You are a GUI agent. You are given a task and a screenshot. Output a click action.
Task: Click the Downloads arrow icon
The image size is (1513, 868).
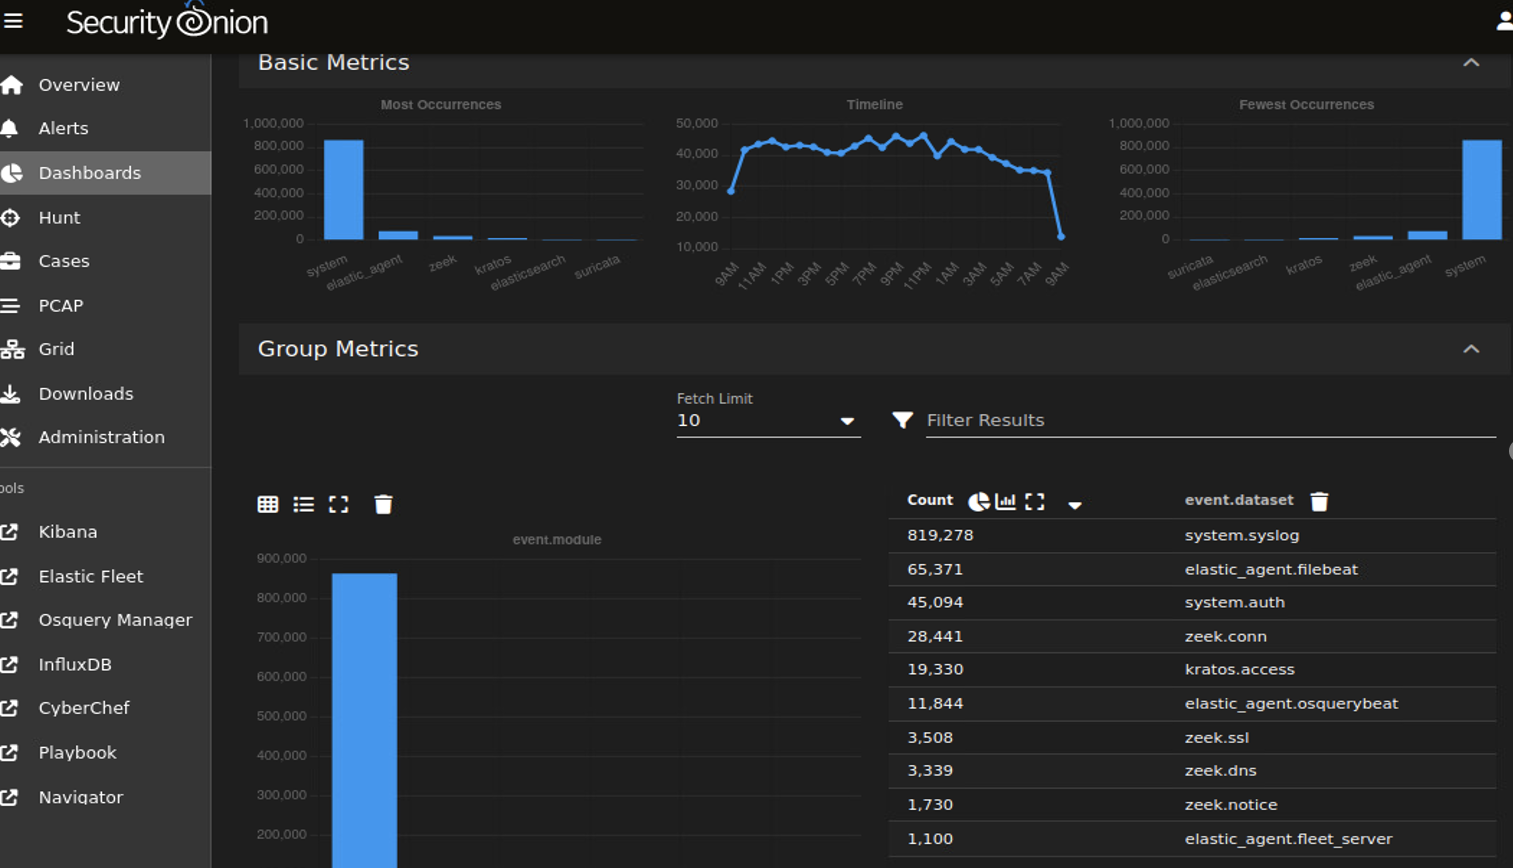click(10, 394)
